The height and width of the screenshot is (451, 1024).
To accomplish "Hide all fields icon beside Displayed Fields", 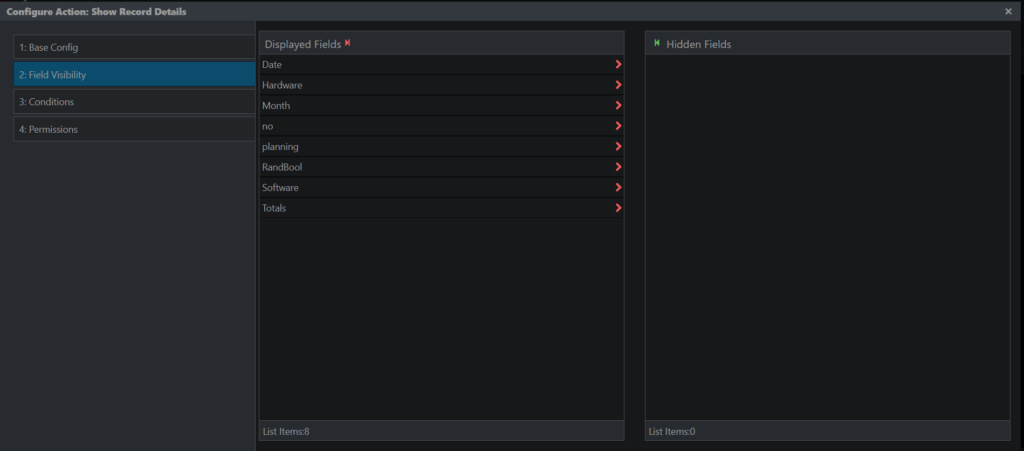I will [x=348, y=43].
